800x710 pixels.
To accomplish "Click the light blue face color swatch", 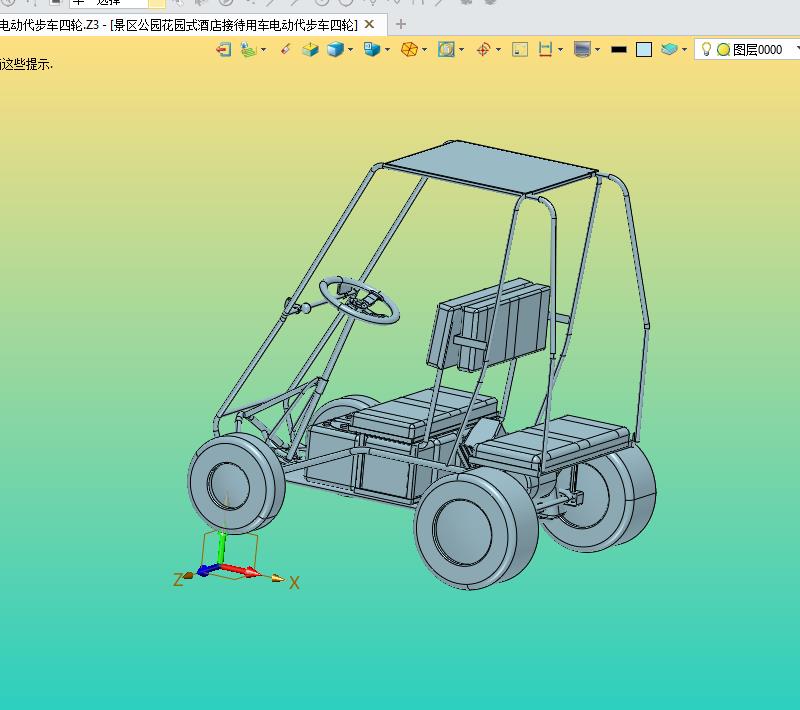I will coord(644,49).
